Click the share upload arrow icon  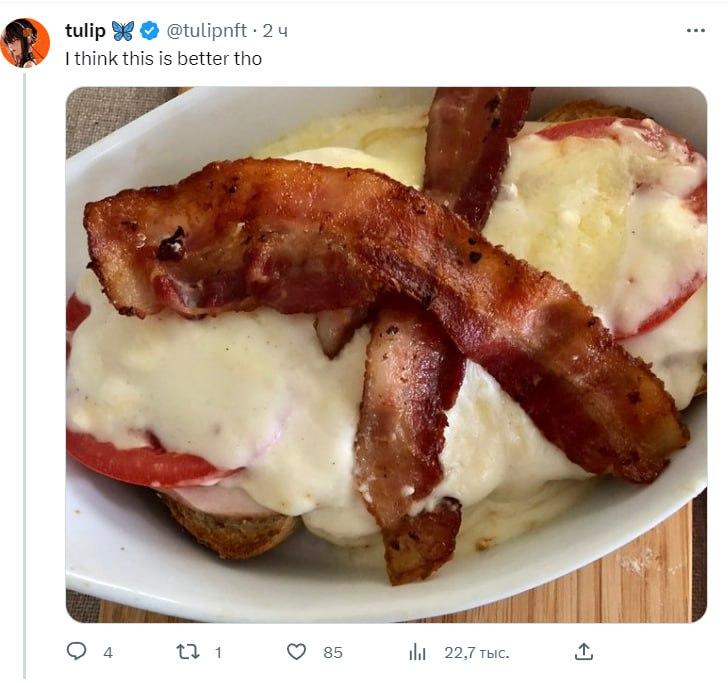point(584,651)
